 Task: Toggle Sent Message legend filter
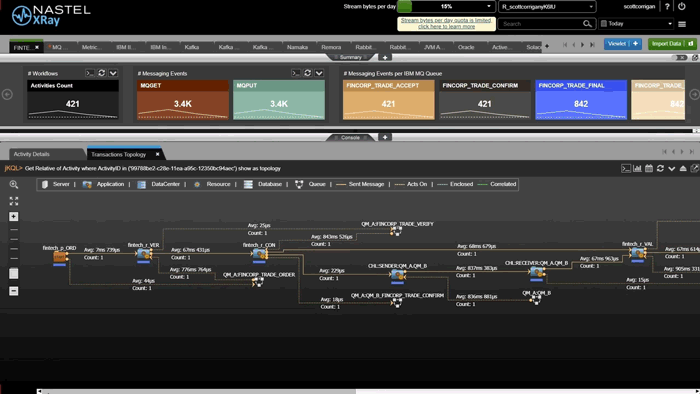[x=360, y=184]
